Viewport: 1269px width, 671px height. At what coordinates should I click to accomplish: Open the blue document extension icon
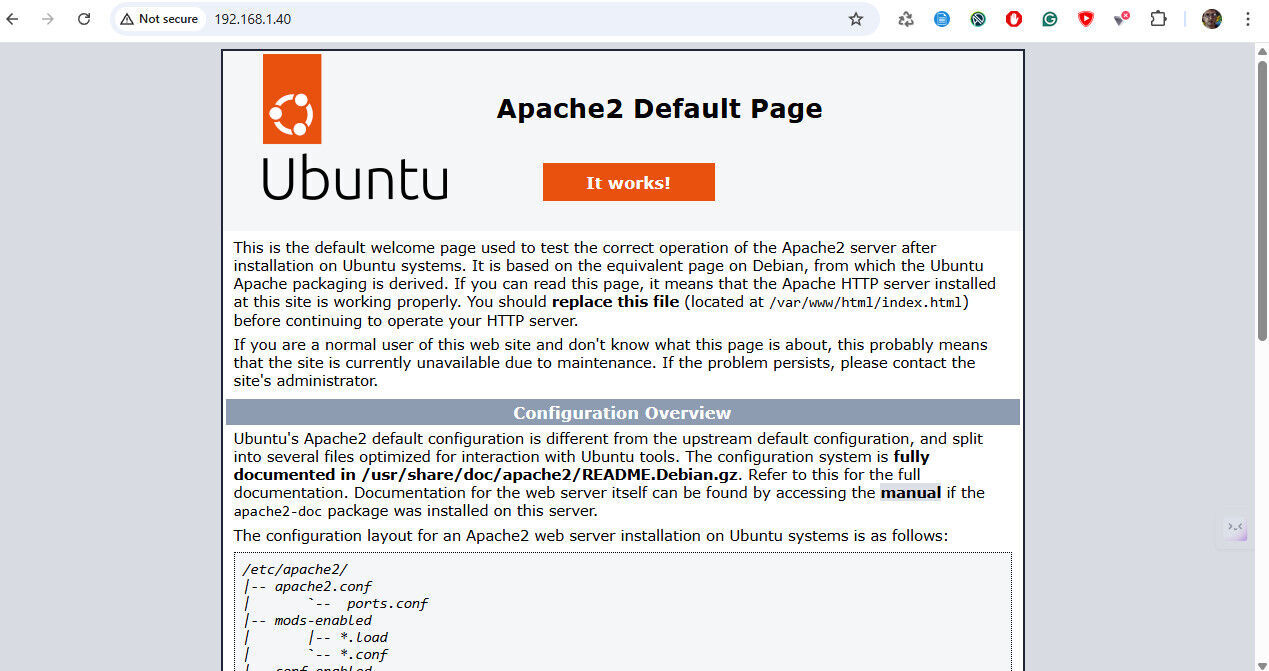[x=941, y=19]
